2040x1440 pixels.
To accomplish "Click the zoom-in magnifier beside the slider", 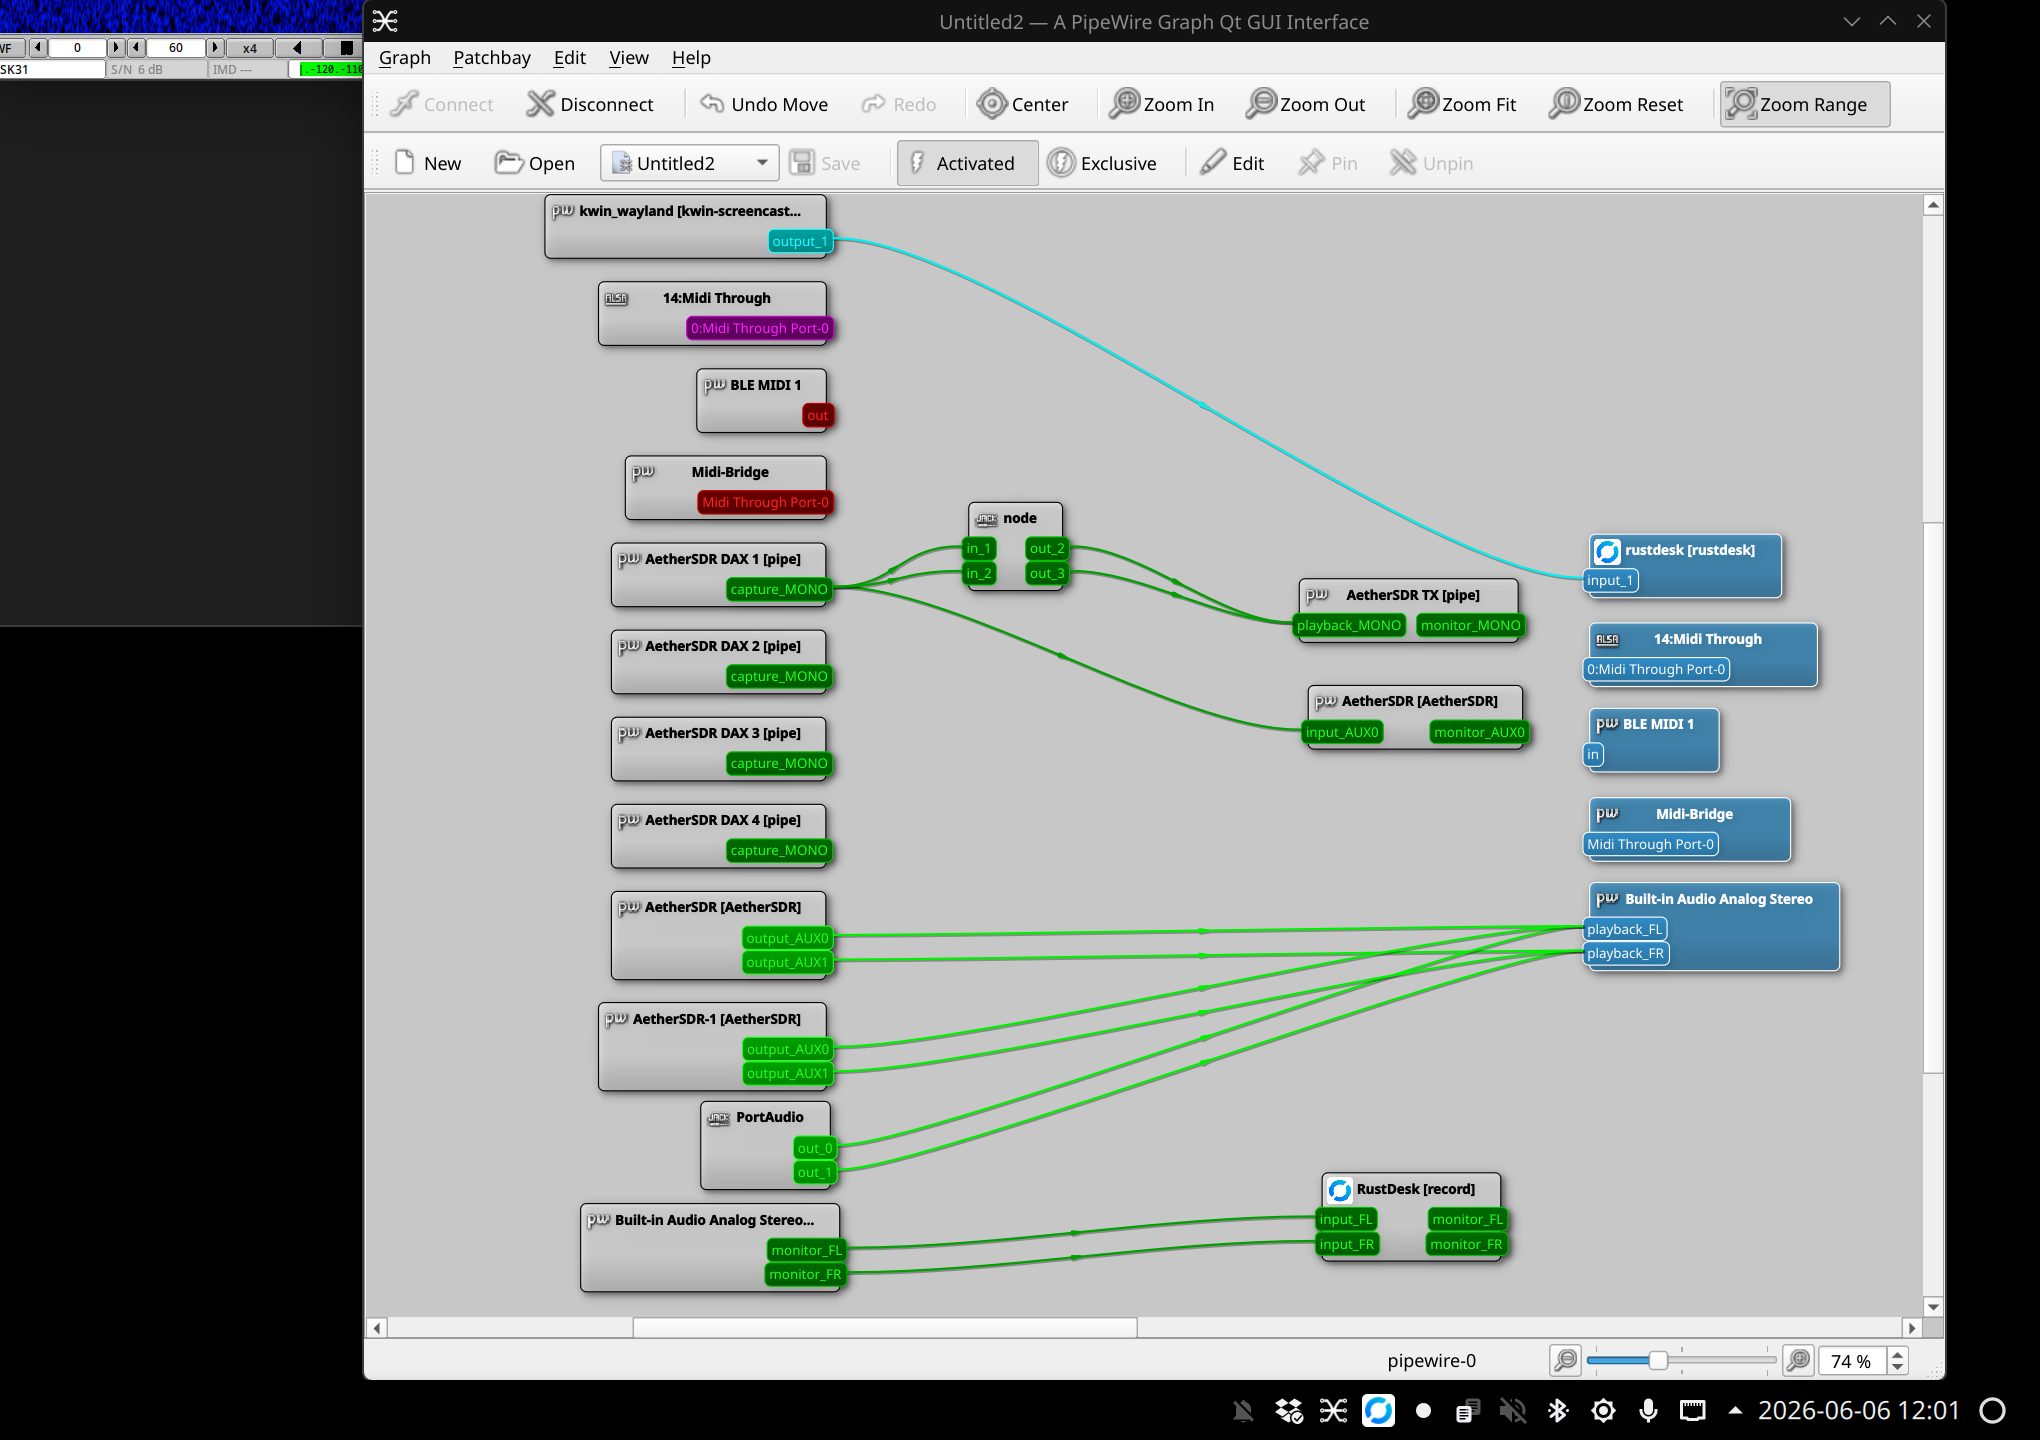I will tap(1798, 1360).
